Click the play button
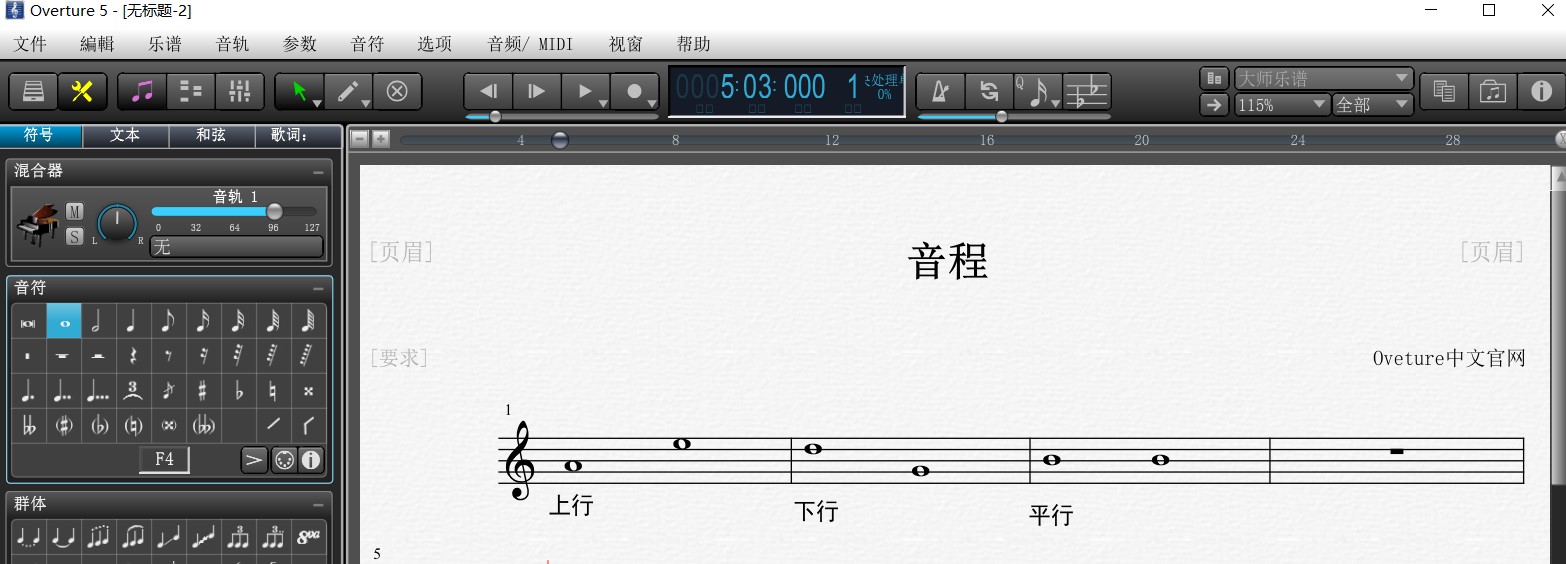The width and height of the screenshot is (1566, 564). click(x=586, y=91)
